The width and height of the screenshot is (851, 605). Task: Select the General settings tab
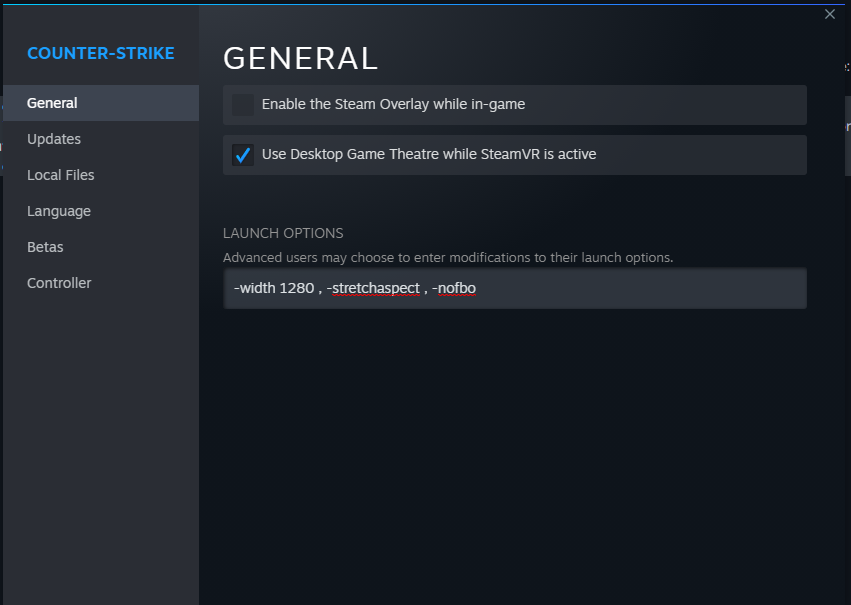click(101, 103)
